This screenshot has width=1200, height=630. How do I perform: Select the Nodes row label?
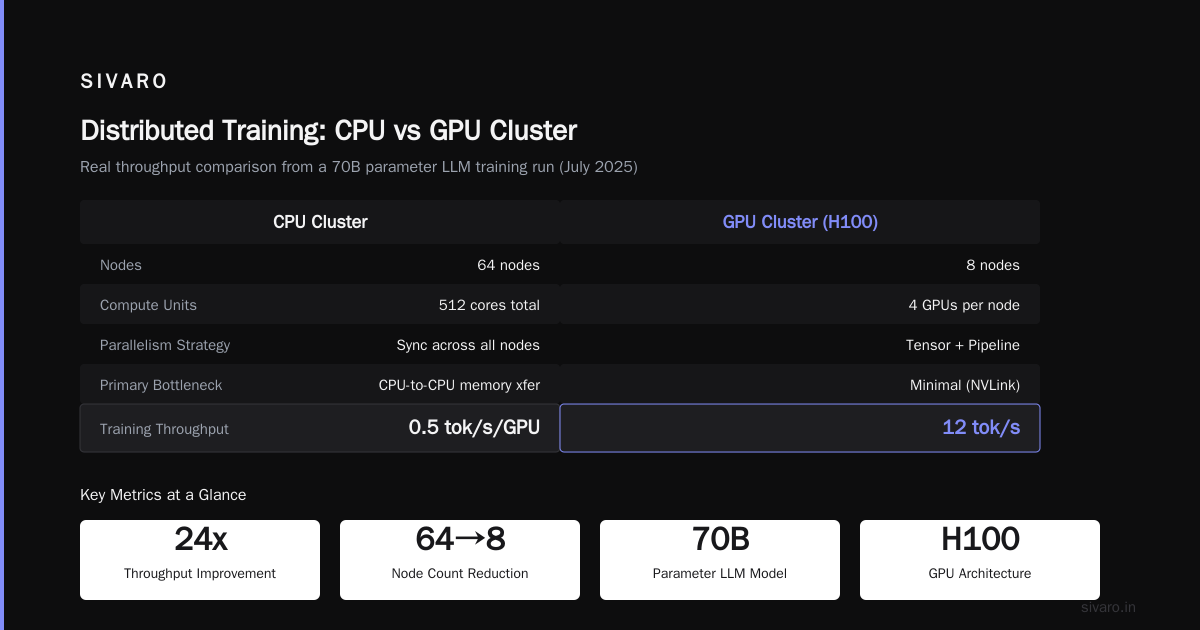121,265
